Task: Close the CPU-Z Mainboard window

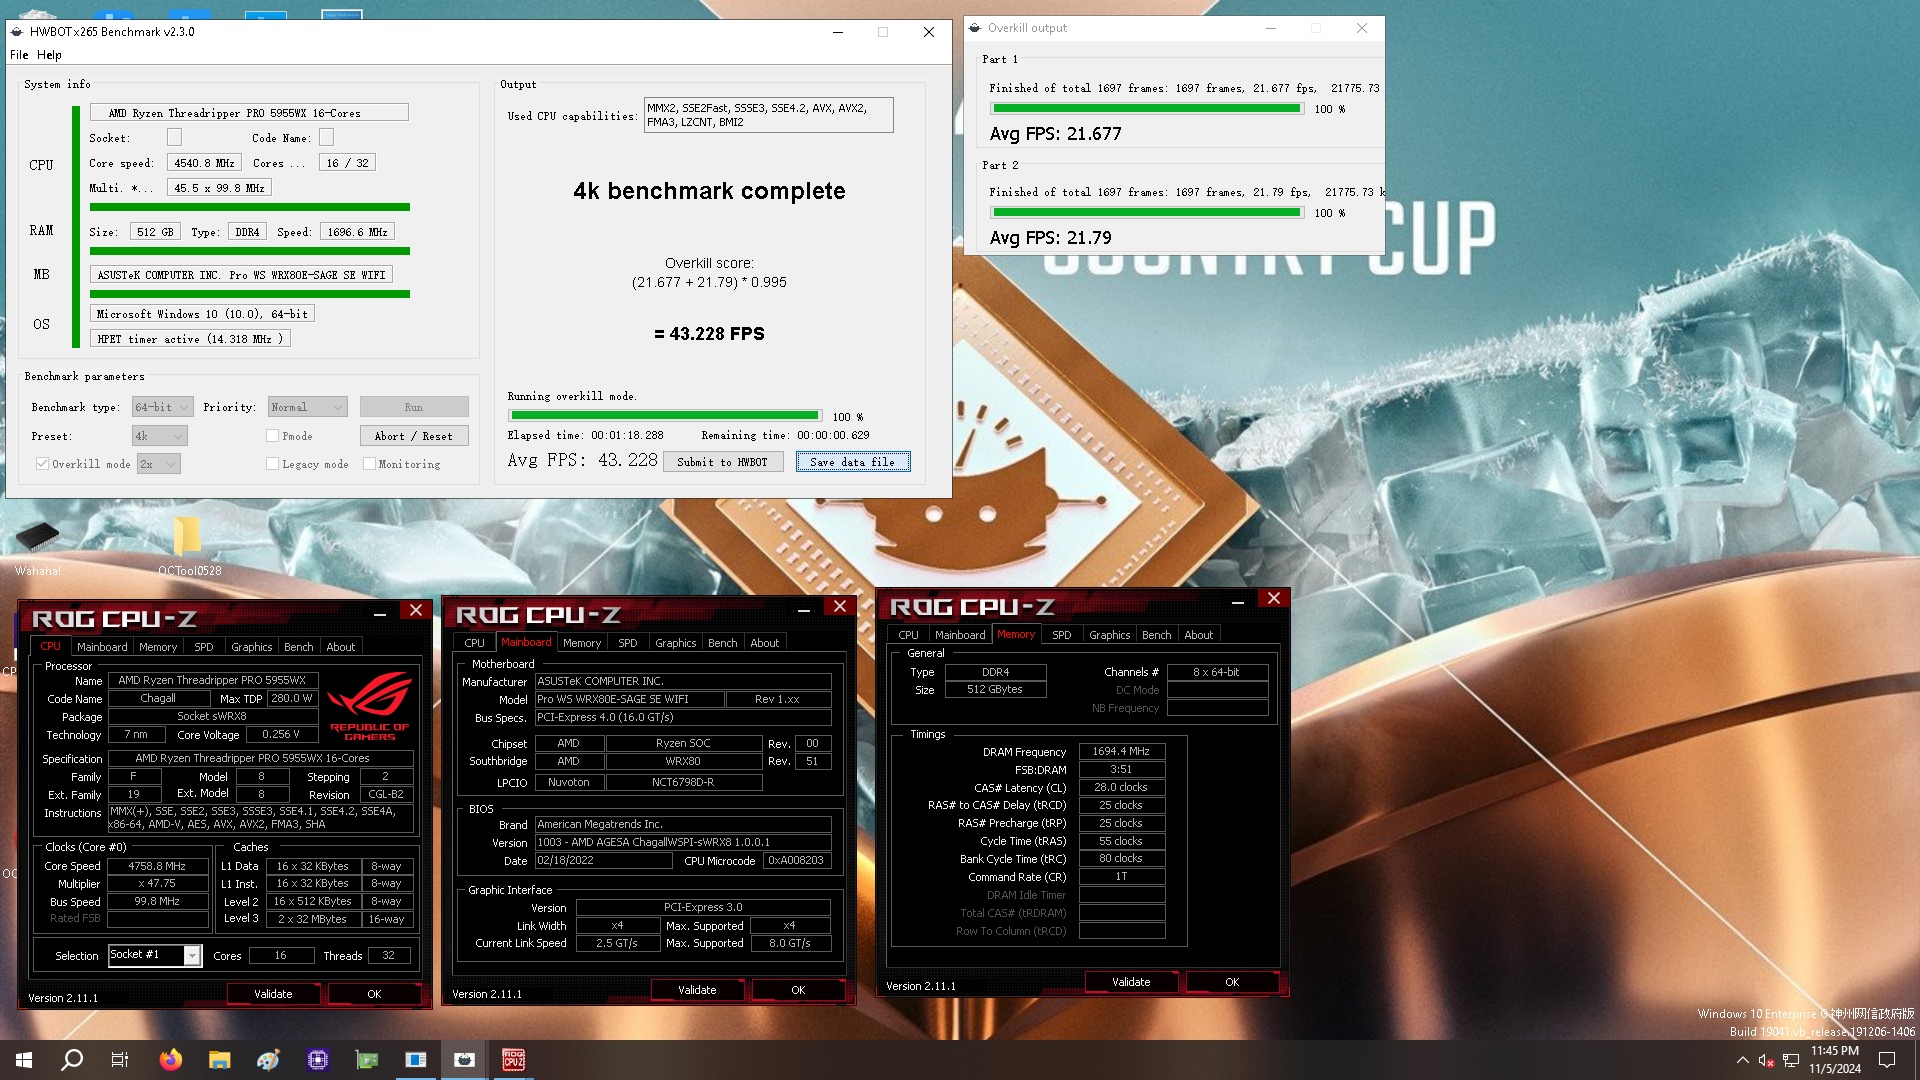Action: coord(840,606)
